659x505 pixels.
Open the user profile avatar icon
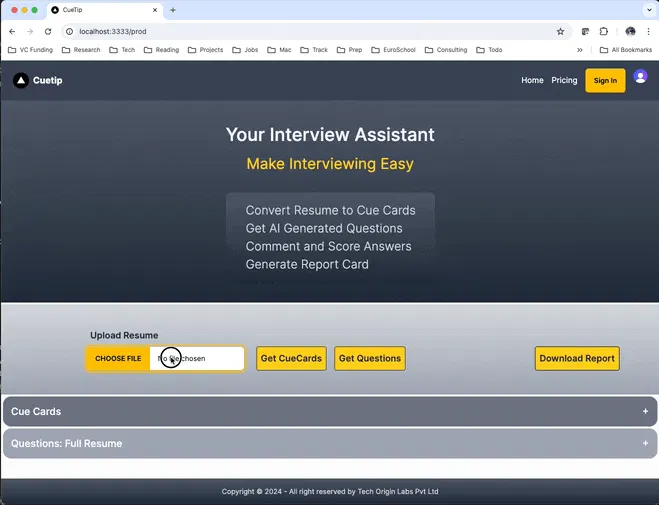point(640,76)
